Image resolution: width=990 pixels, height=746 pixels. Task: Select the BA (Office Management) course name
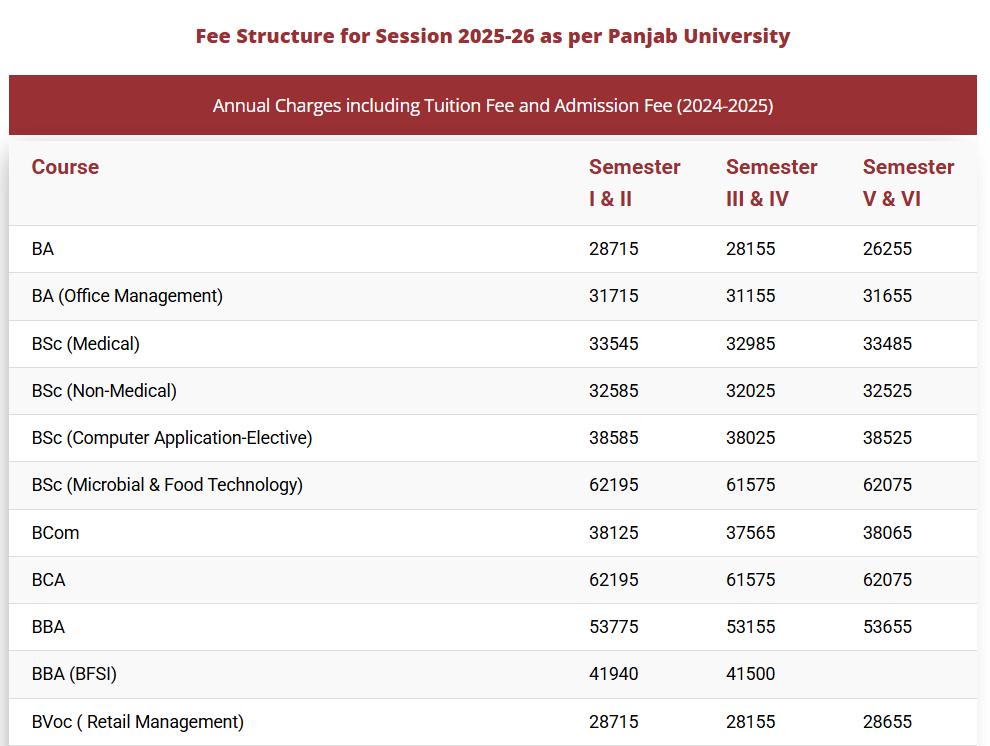127,296
